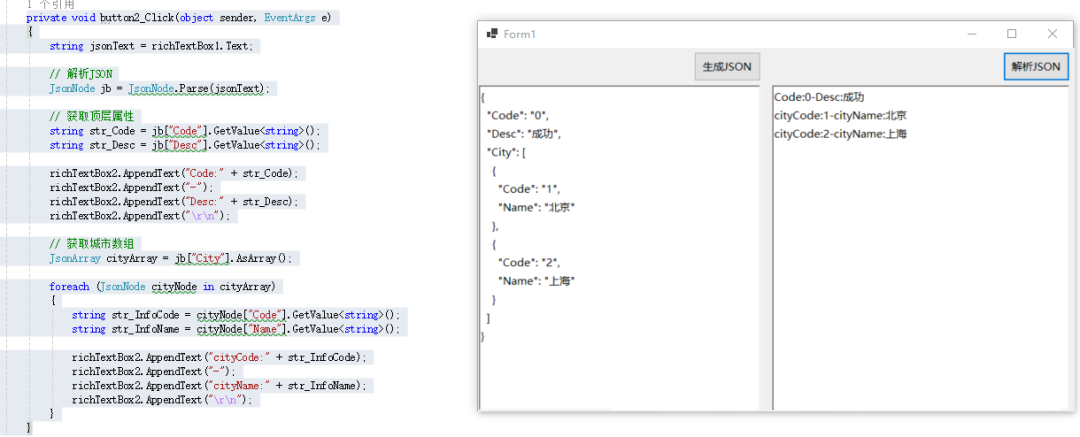Click the 'cityCode:2-cityName:上海' output line
The width and height of the screenshot is (1080, 437).
(x=840, y=133)
